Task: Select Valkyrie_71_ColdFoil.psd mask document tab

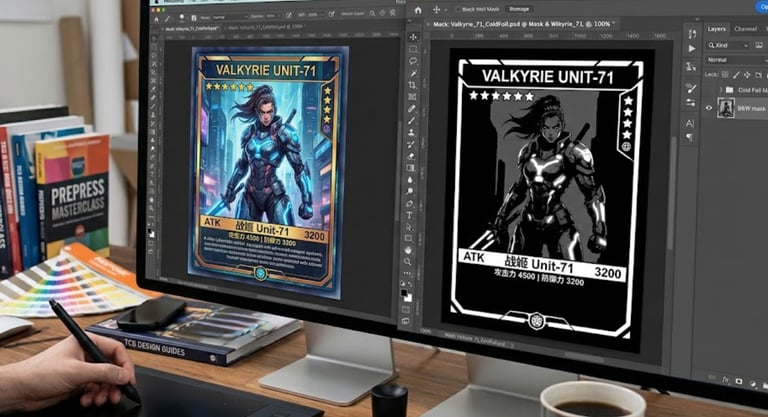Action: (522, 24)
